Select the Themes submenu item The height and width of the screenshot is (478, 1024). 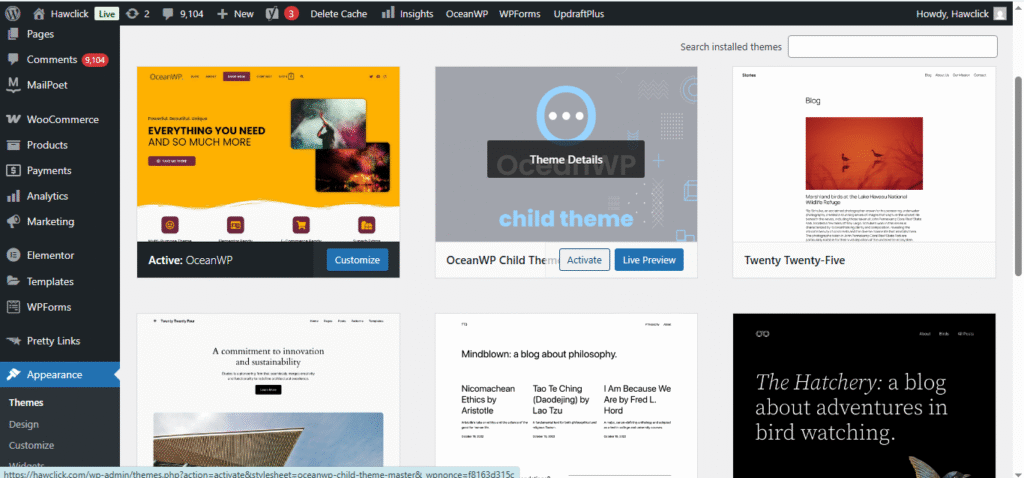[26, 403]
